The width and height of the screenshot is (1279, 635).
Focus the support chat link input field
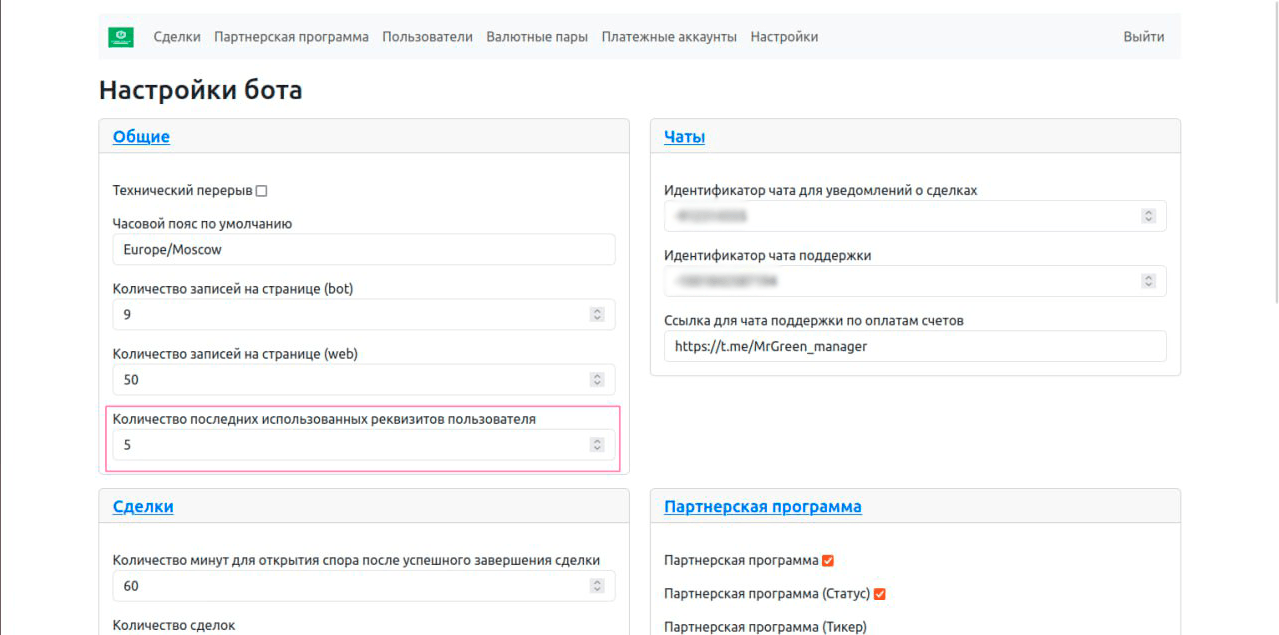914,346
